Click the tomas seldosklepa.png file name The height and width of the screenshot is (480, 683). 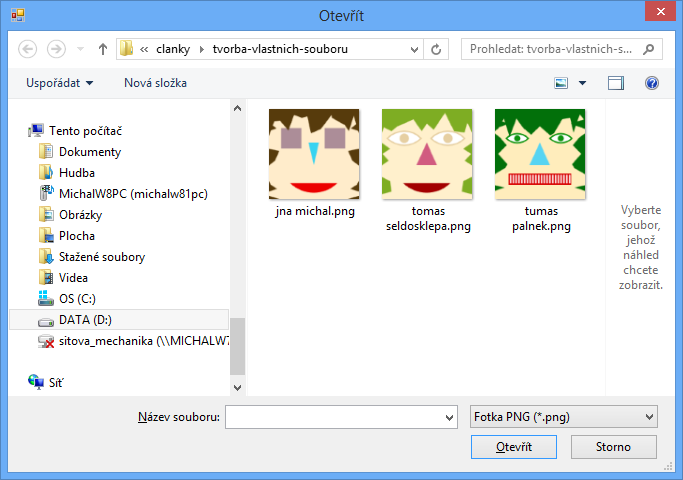(428, 219)
